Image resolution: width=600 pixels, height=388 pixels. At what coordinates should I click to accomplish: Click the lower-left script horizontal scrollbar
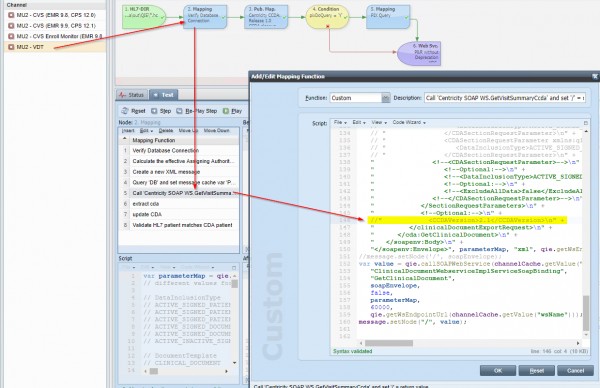[153, 371]
